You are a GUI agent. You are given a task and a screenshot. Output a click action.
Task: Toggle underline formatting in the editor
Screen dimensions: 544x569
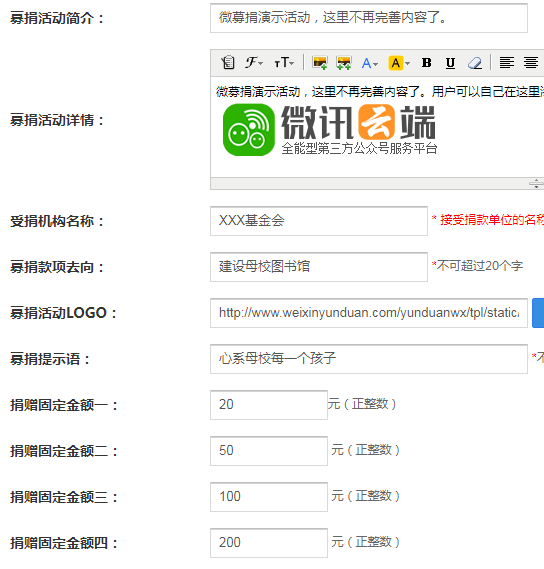pos(450,63)
